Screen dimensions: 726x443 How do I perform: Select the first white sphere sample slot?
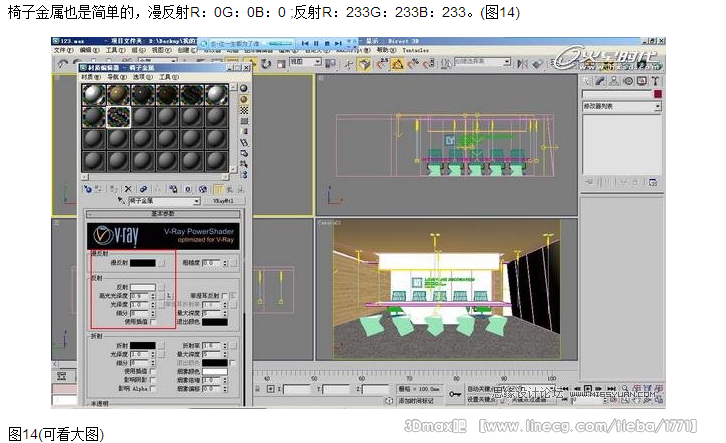[94, 94]
